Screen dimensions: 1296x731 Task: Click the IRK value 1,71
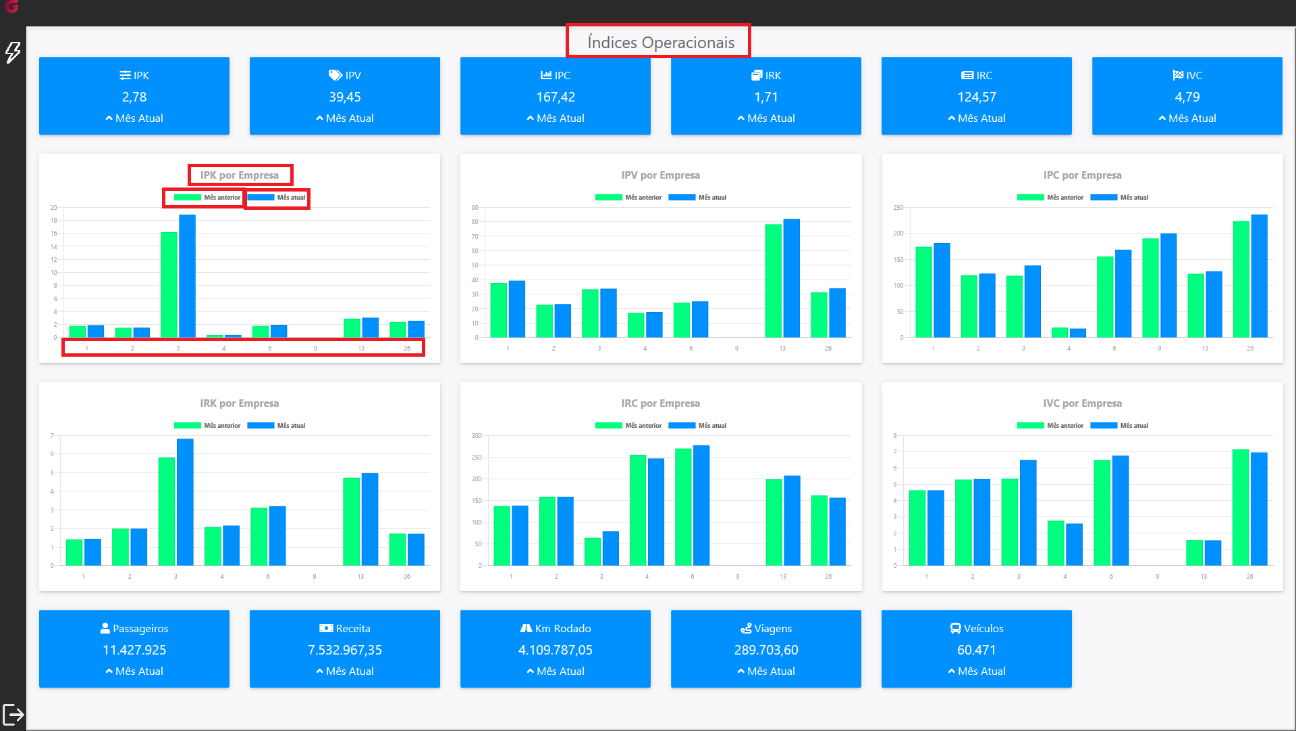pyautogui.click(x=766, y=97)
